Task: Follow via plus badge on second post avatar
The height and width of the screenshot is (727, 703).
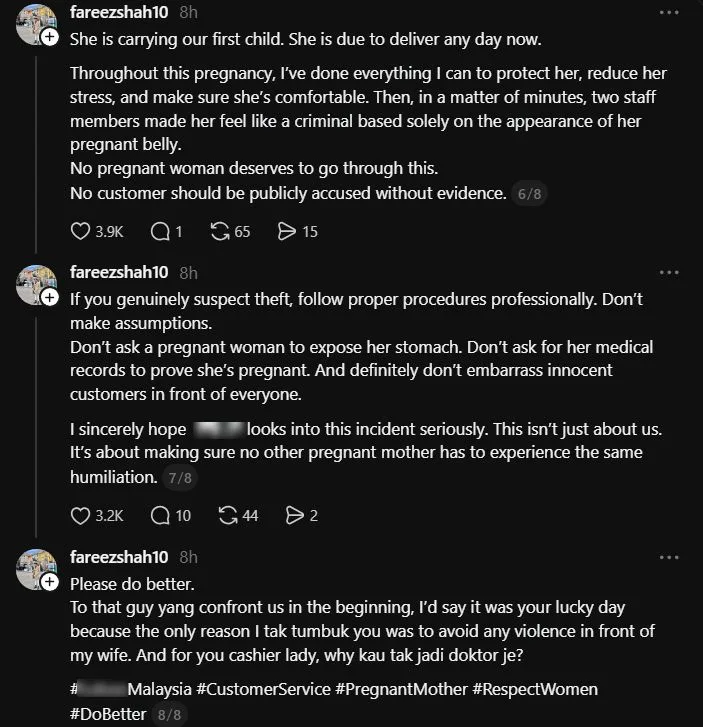Action: pos(50,297)
